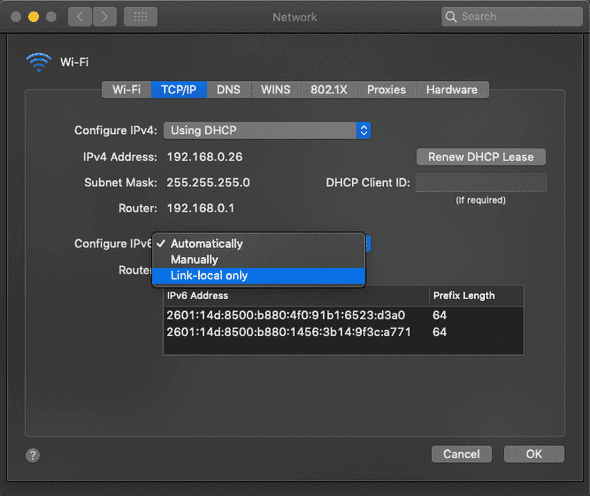
Task: Open the 802.1X tab
Action: click(329, 90)
